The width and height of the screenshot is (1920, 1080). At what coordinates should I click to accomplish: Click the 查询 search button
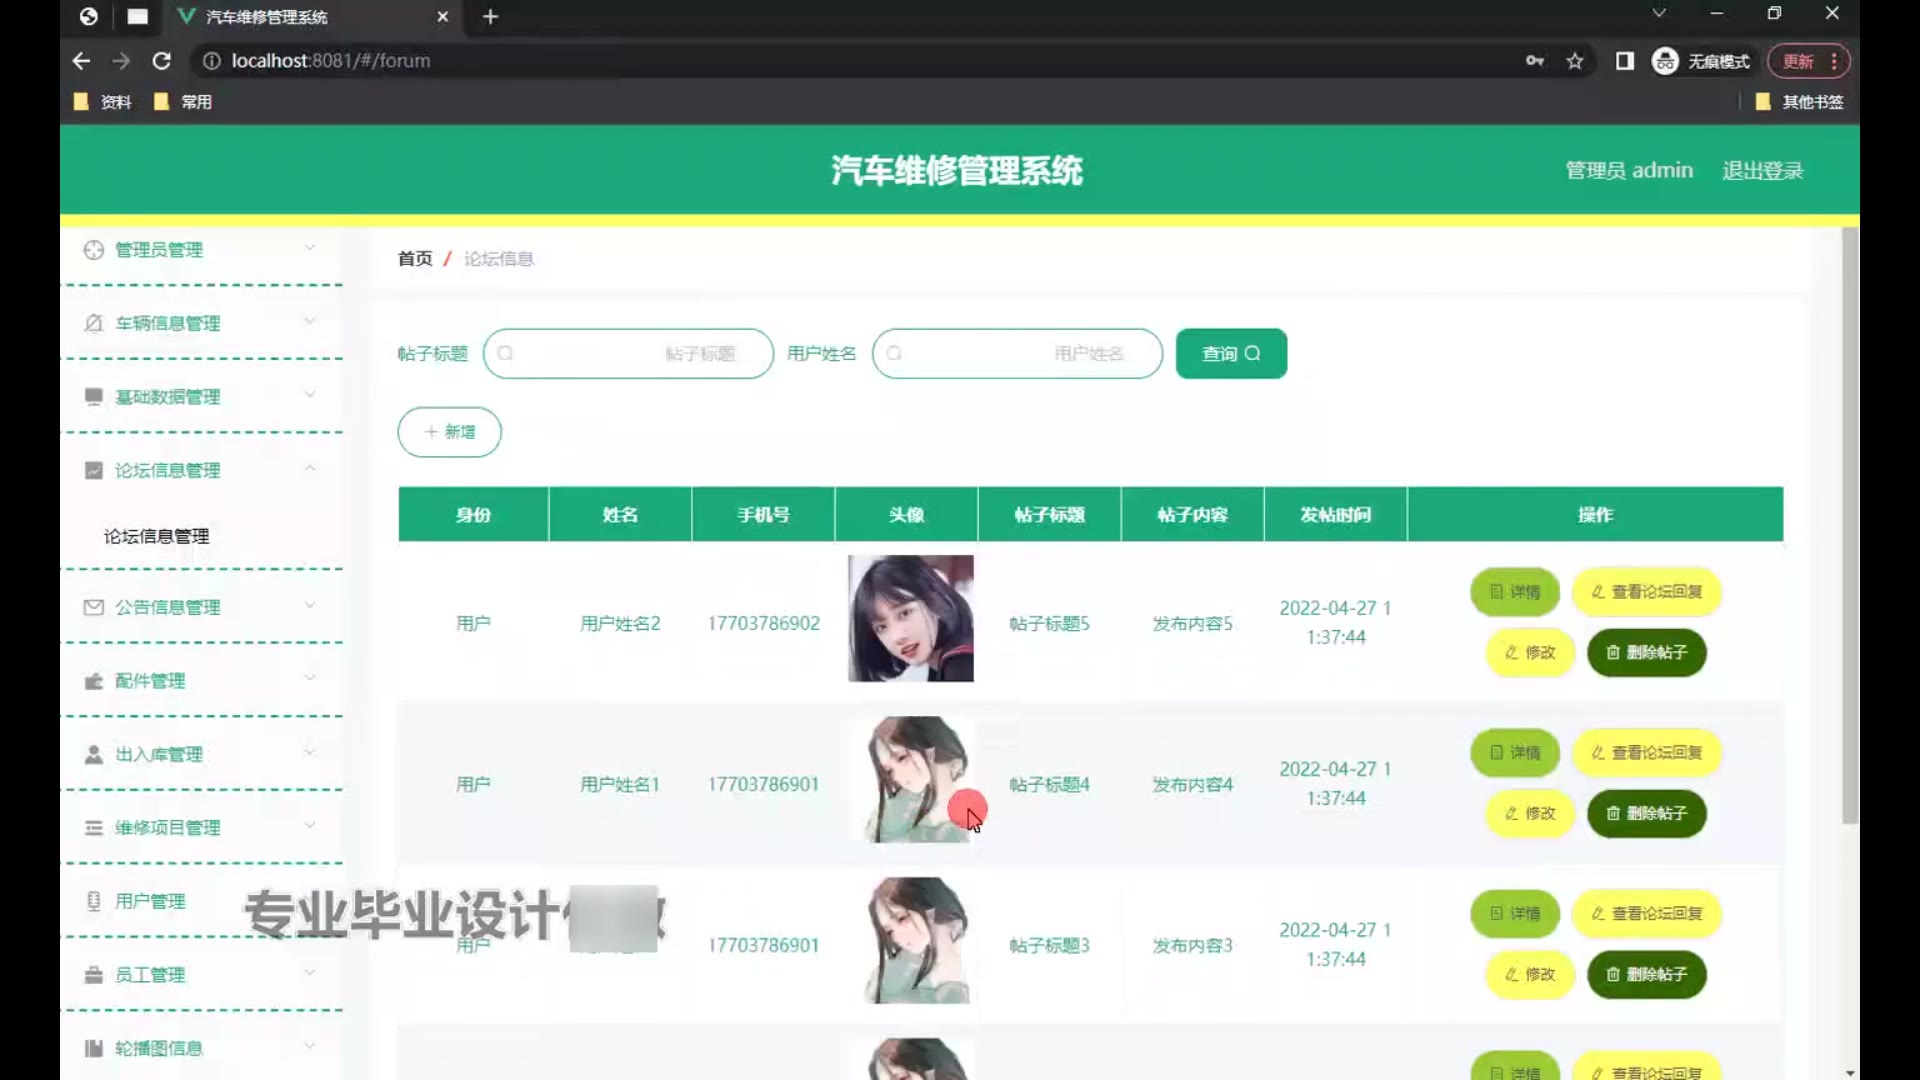pos(1231,354)
